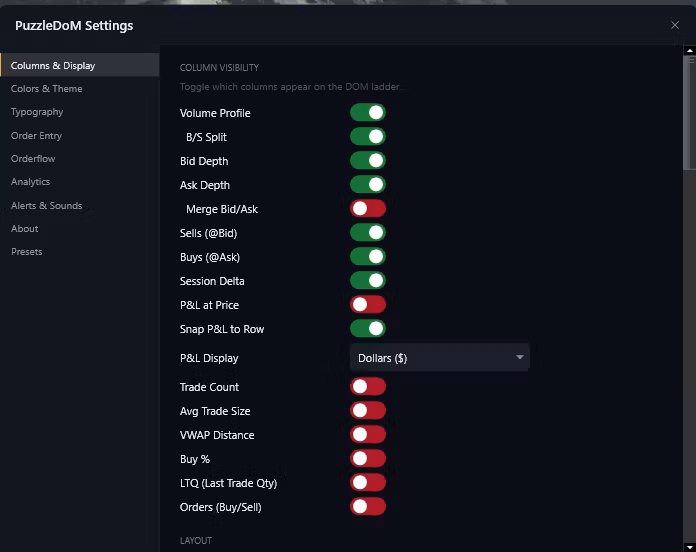The image size is (696, 552).
Task: Turn on LTQ (Last Trade Qty) toggle
Action: (368, 482)
